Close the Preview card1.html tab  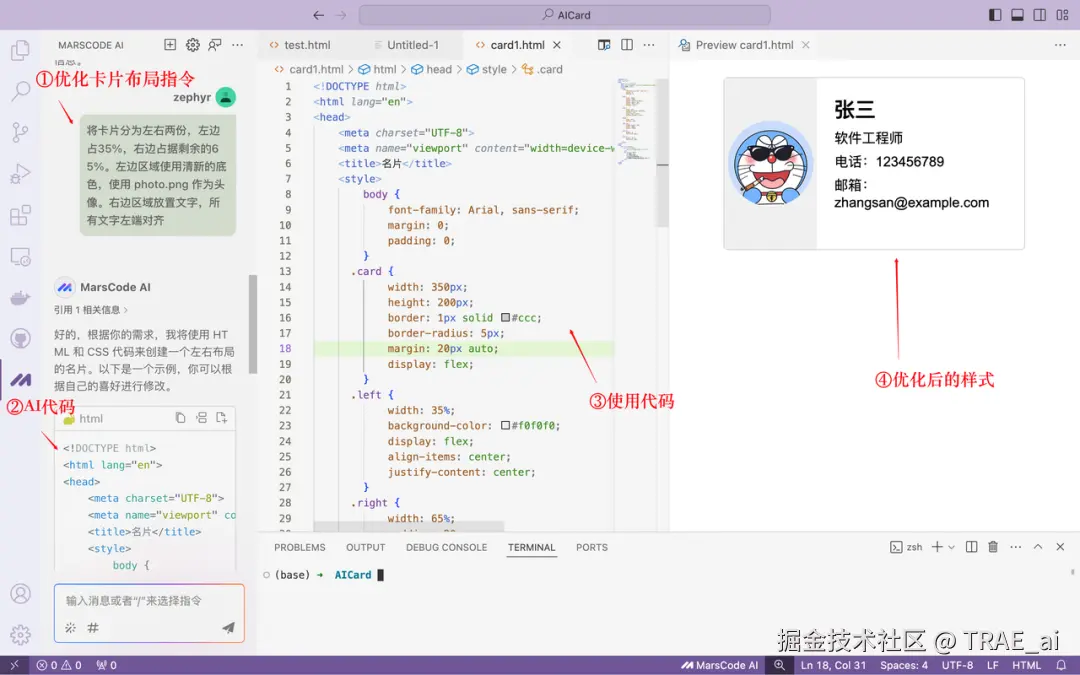point(805,45)
